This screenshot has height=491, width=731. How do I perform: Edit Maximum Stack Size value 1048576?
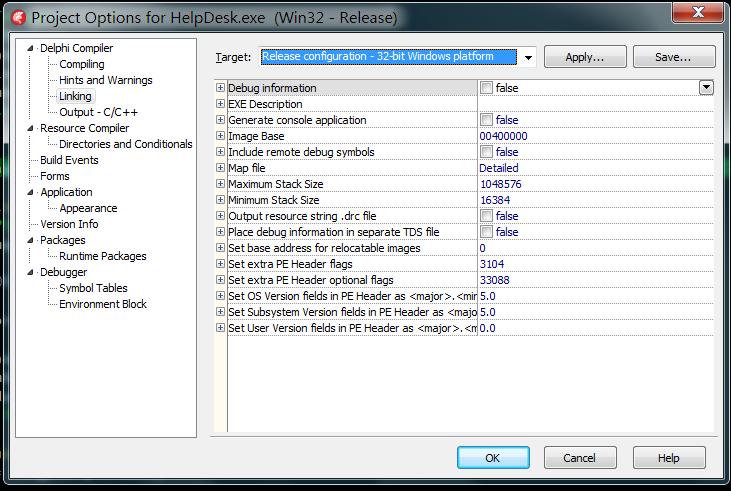pyautogui.click(x=596, y=184)
